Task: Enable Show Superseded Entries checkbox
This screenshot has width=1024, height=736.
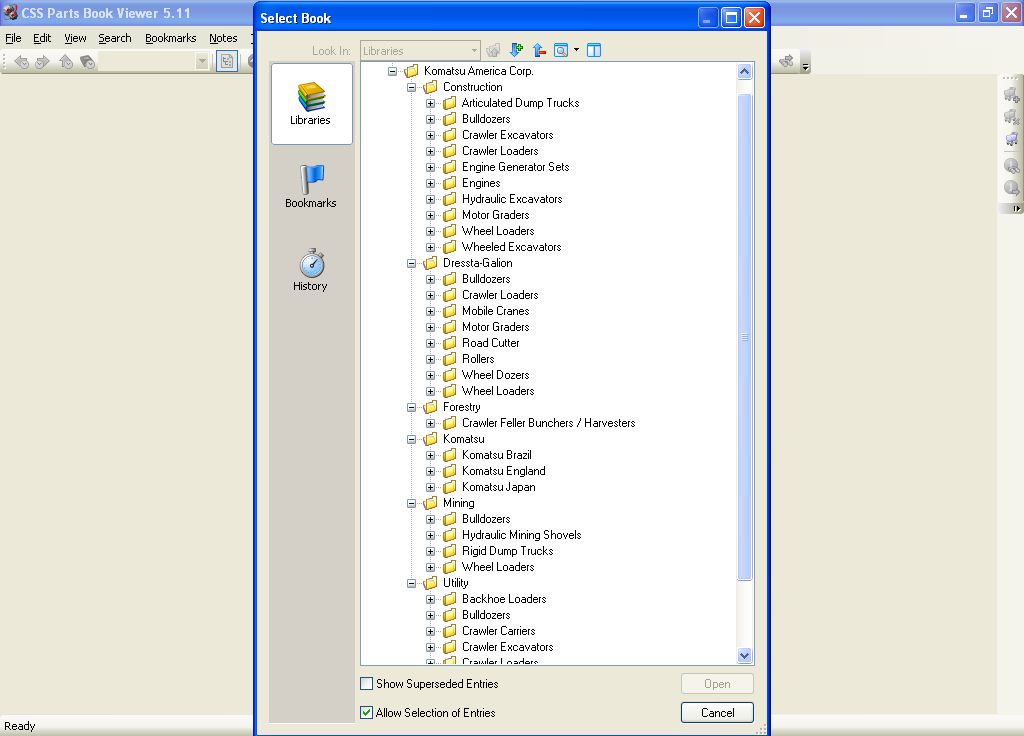Action: [367, 684]
